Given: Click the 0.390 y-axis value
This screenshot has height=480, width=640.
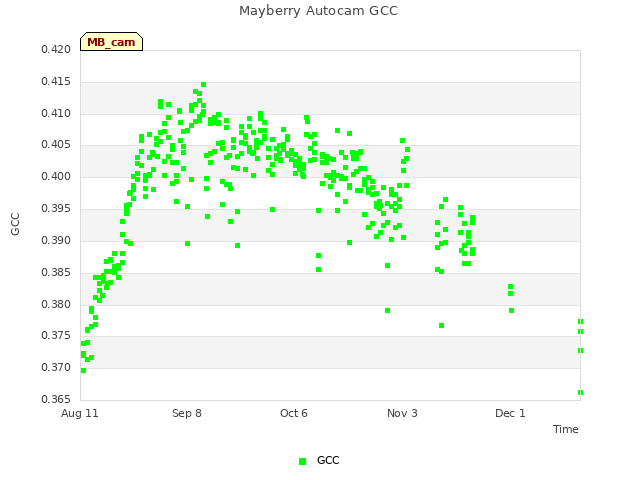Looking at the screenshot, I should 56,240.
